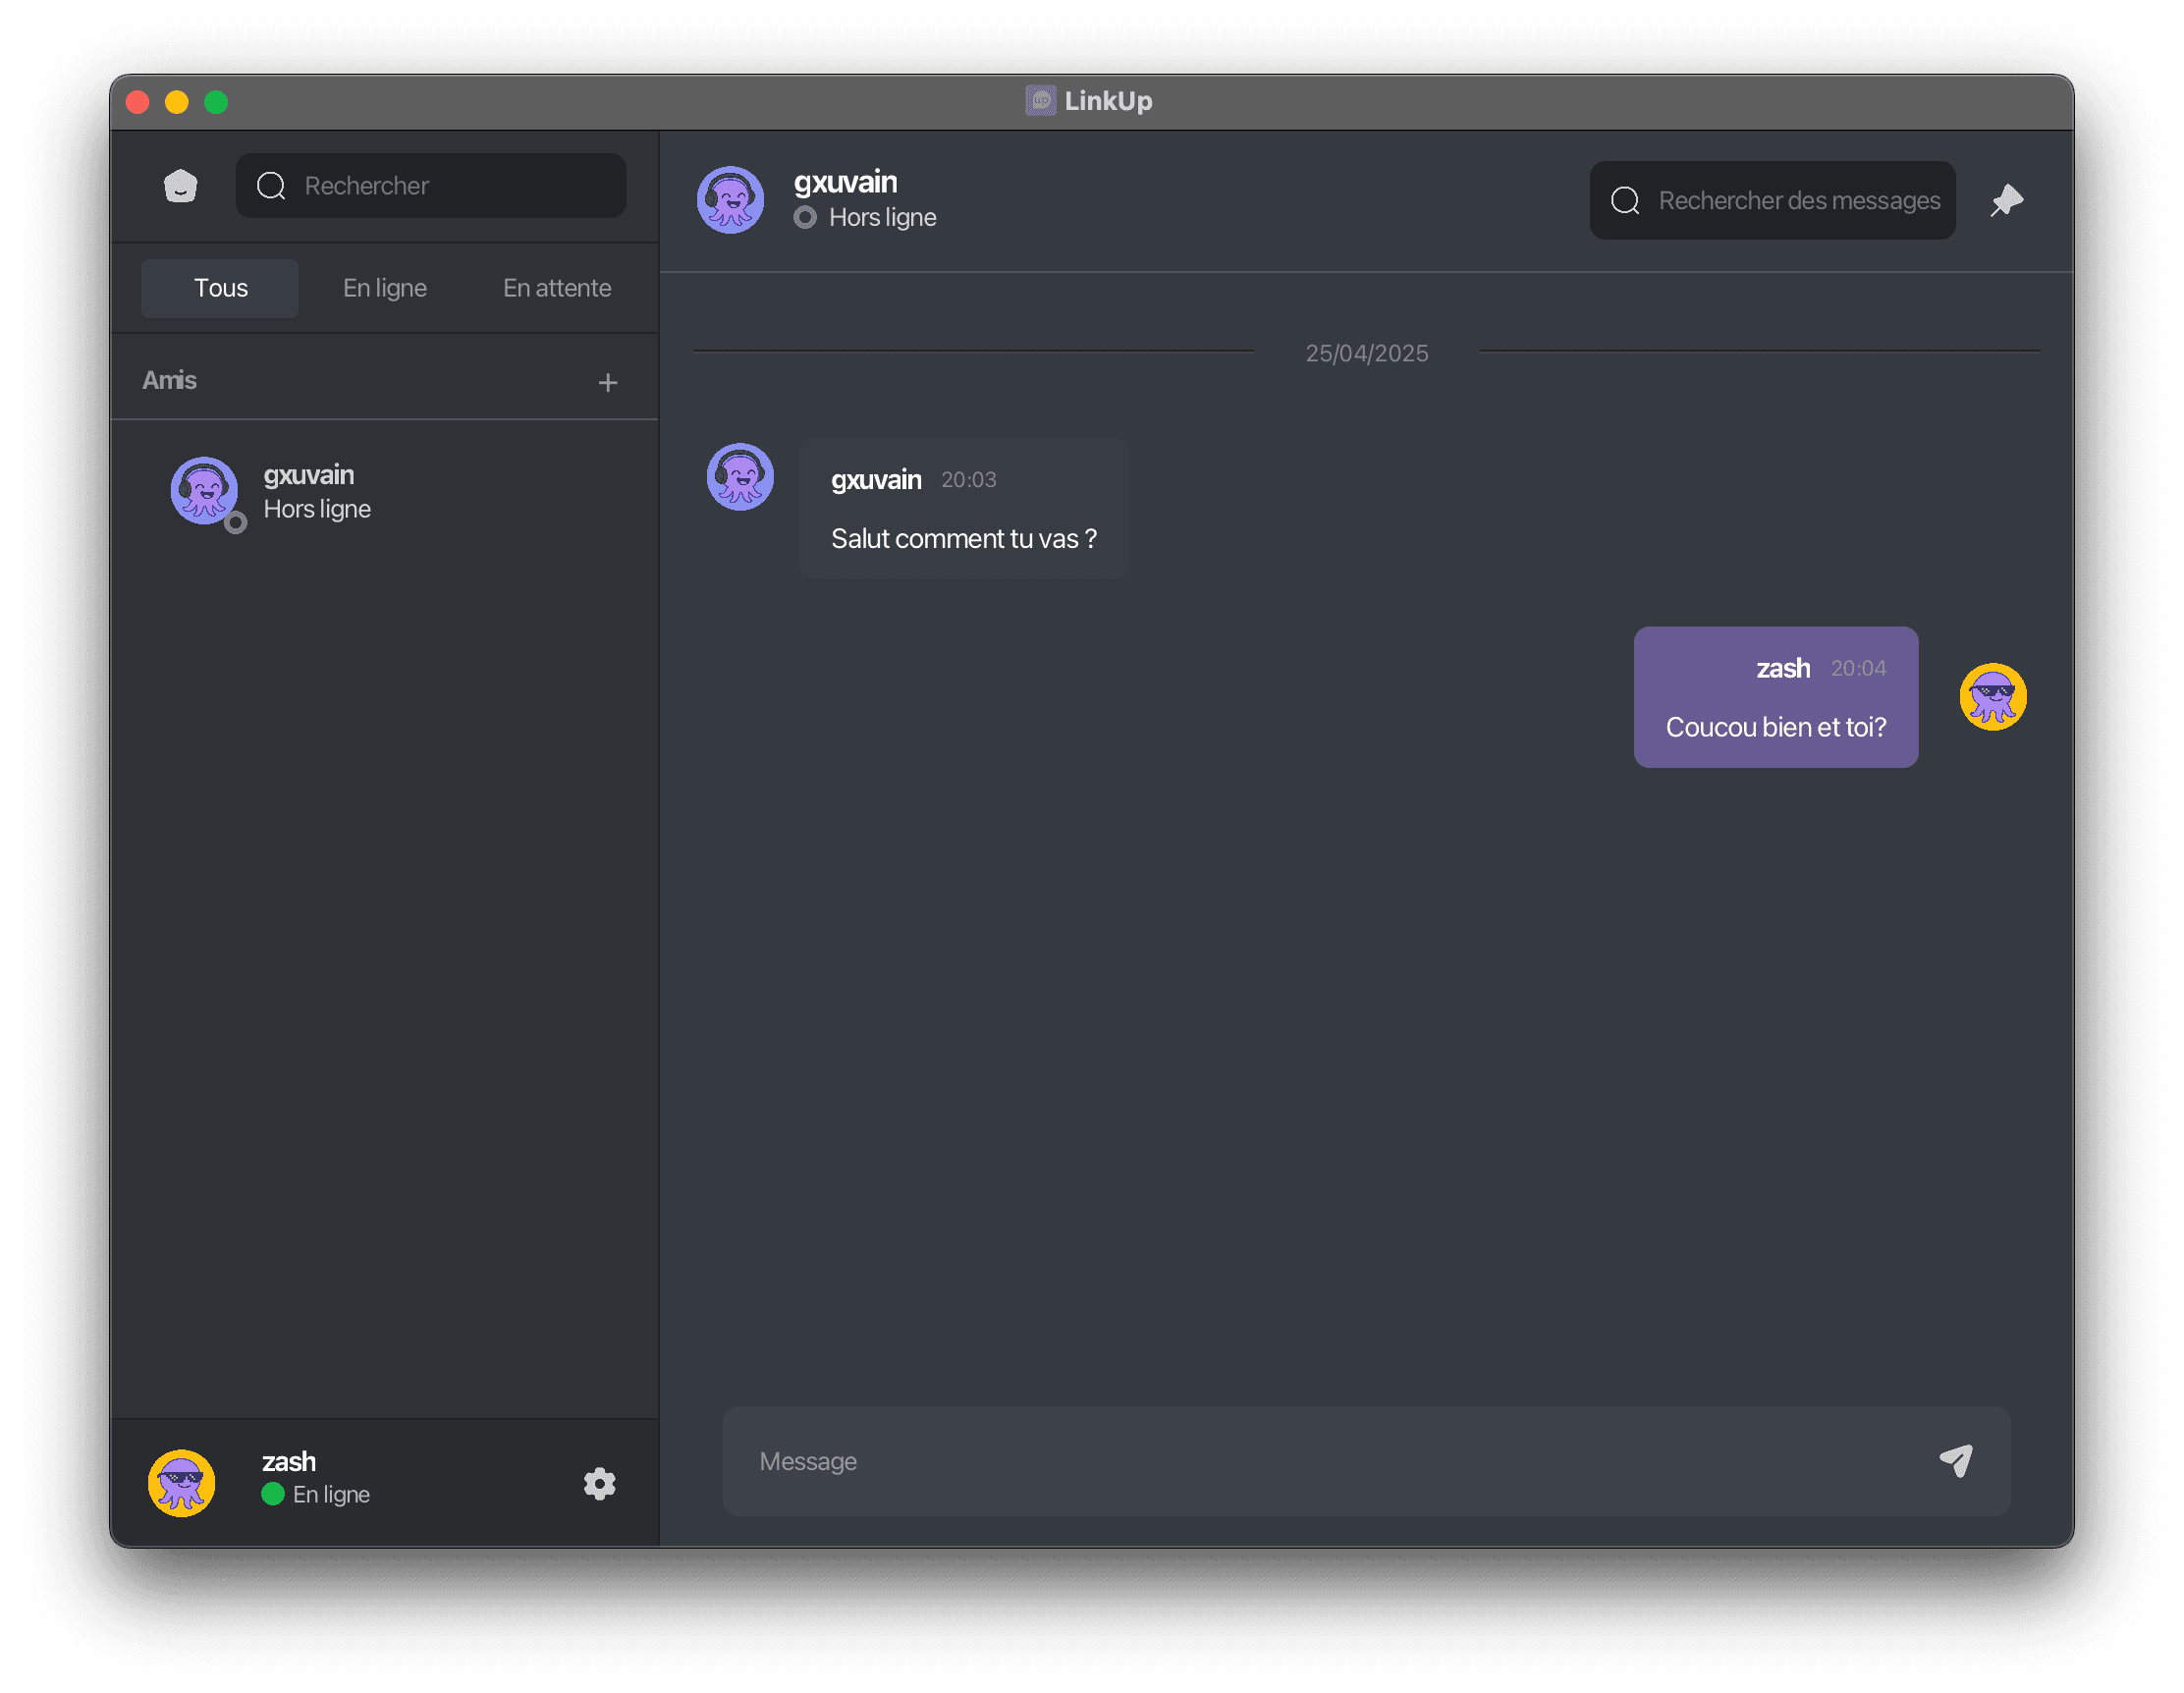Add a friend with the plus icon
Image resolution: width=2184 pixels, height=1693 pixels.
[608, 382]
